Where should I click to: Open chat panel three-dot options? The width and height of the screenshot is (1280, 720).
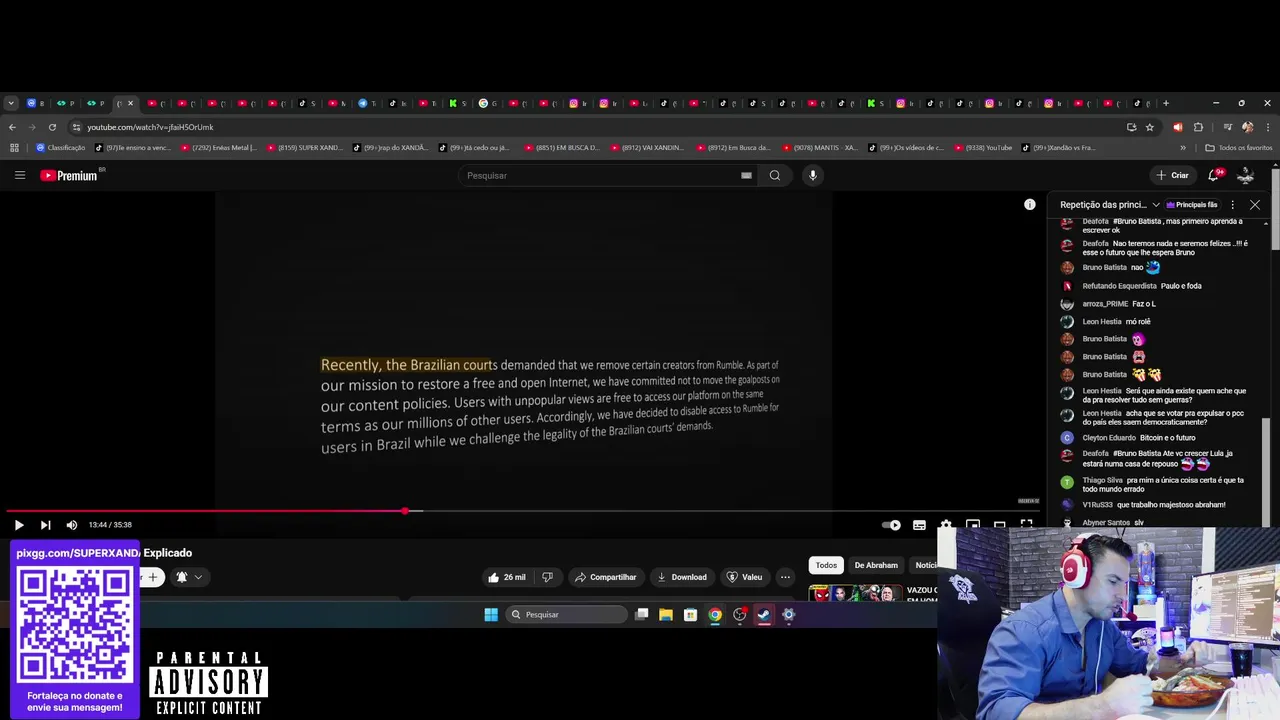[x=1232, y=205]
